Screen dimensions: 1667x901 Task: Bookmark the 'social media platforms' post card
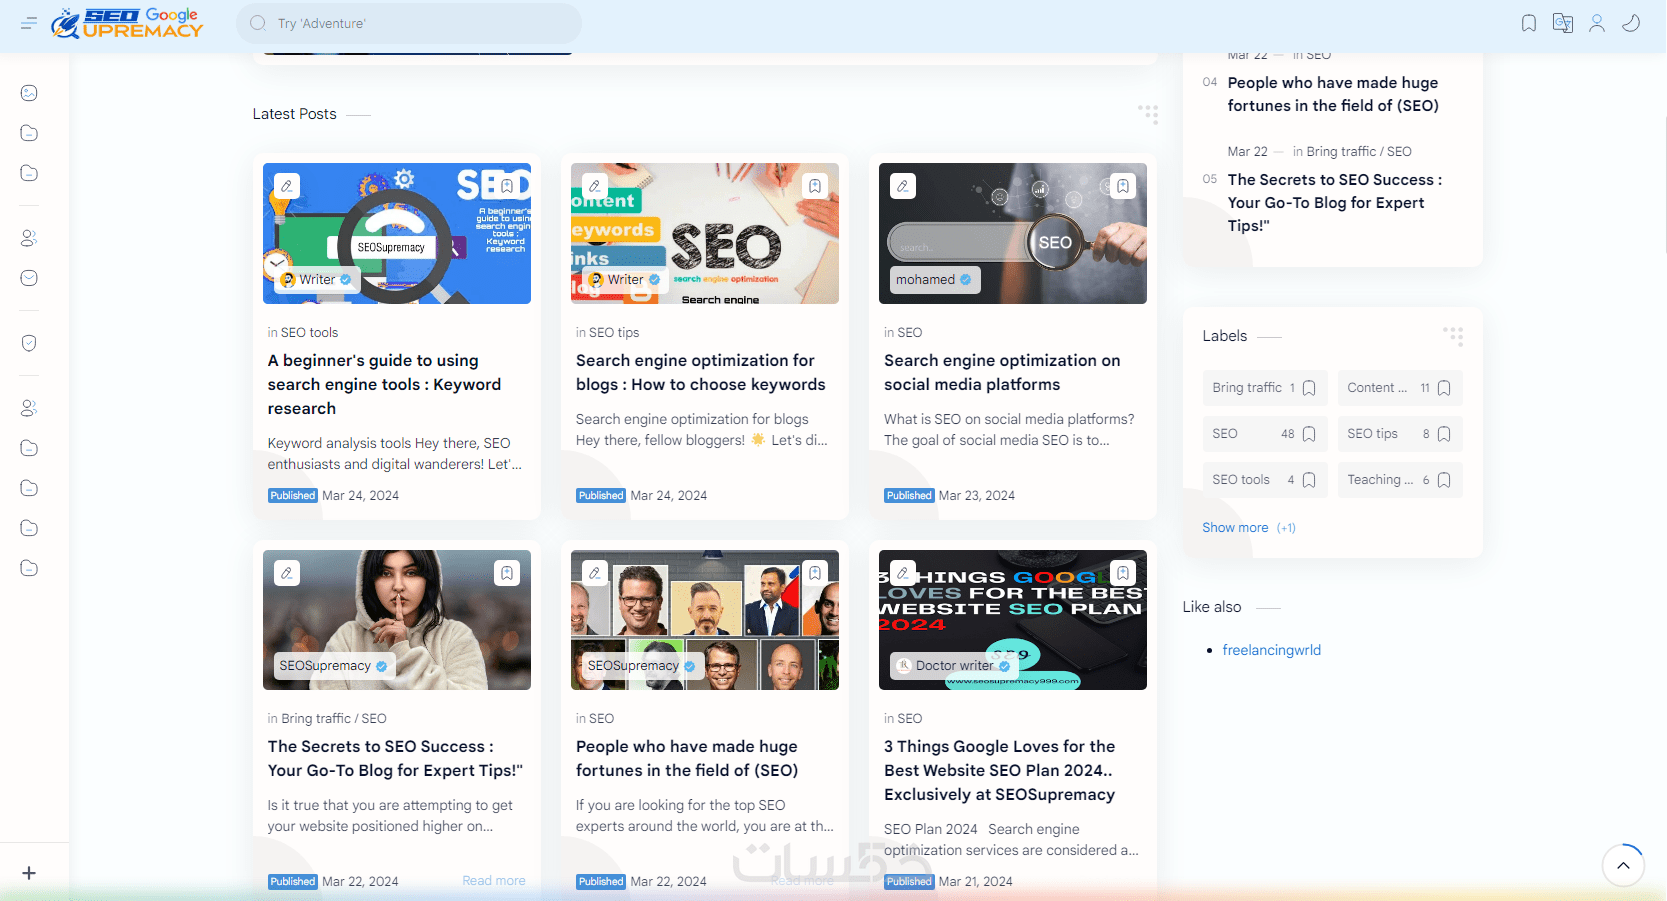pos(1123,186)
